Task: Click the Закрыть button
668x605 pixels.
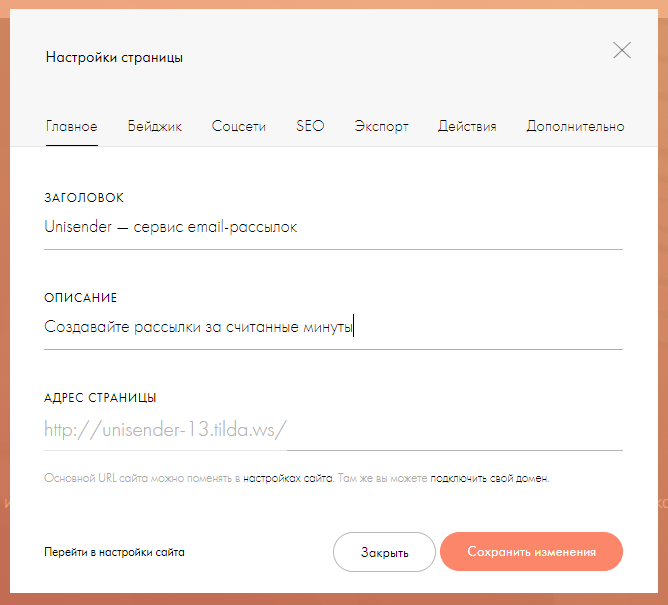Action: (384, 552)
